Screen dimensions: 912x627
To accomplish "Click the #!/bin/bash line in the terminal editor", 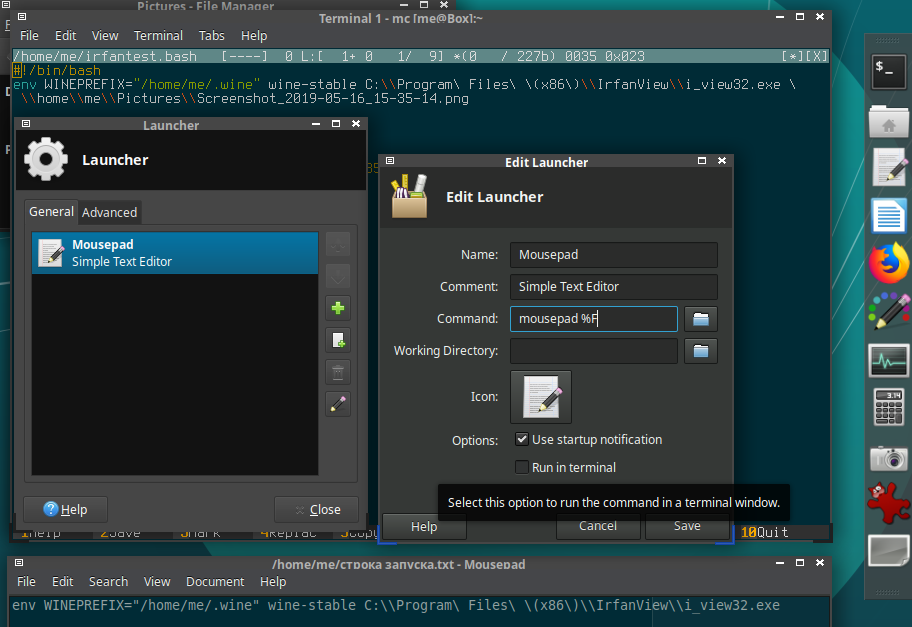I will click(57, 70).
